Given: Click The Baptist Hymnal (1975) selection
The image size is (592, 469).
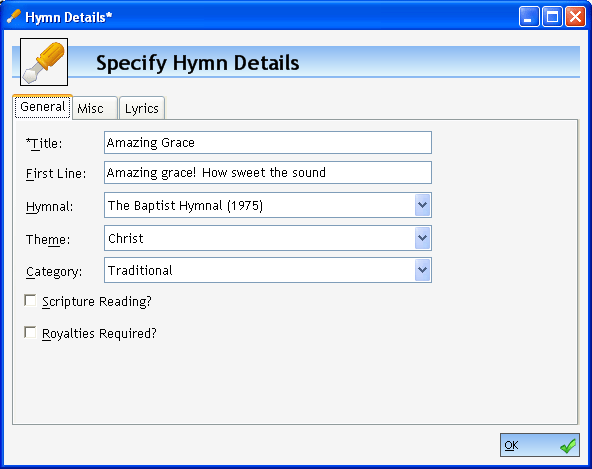Looking at the screenshot, I should click(x=185, y=205).
